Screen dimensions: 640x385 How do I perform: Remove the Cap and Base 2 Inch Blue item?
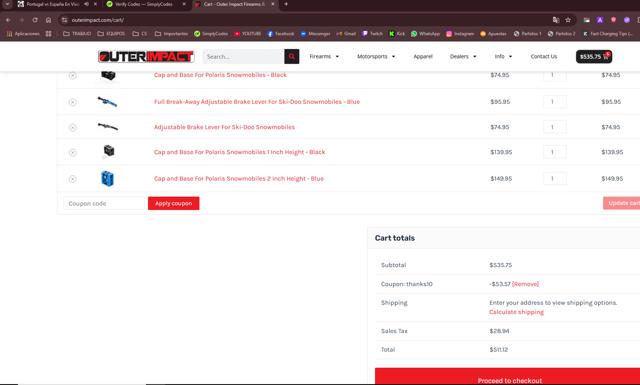pyautogui.click(x=72, y=179)
